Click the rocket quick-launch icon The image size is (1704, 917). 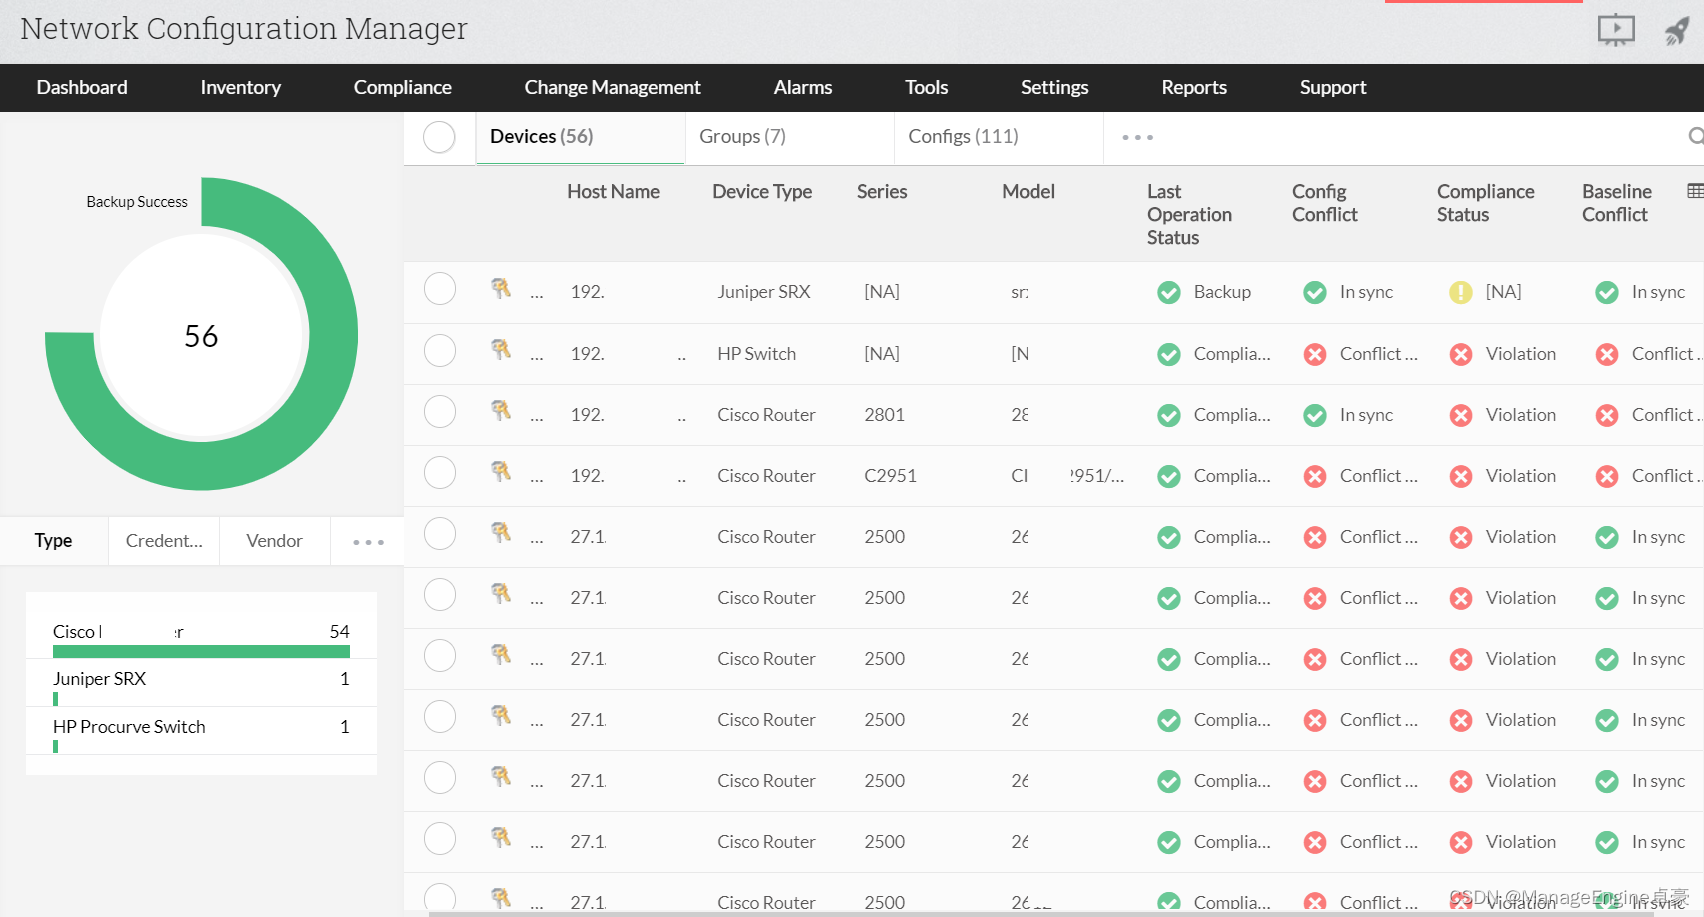click(x=1677, y=31)
